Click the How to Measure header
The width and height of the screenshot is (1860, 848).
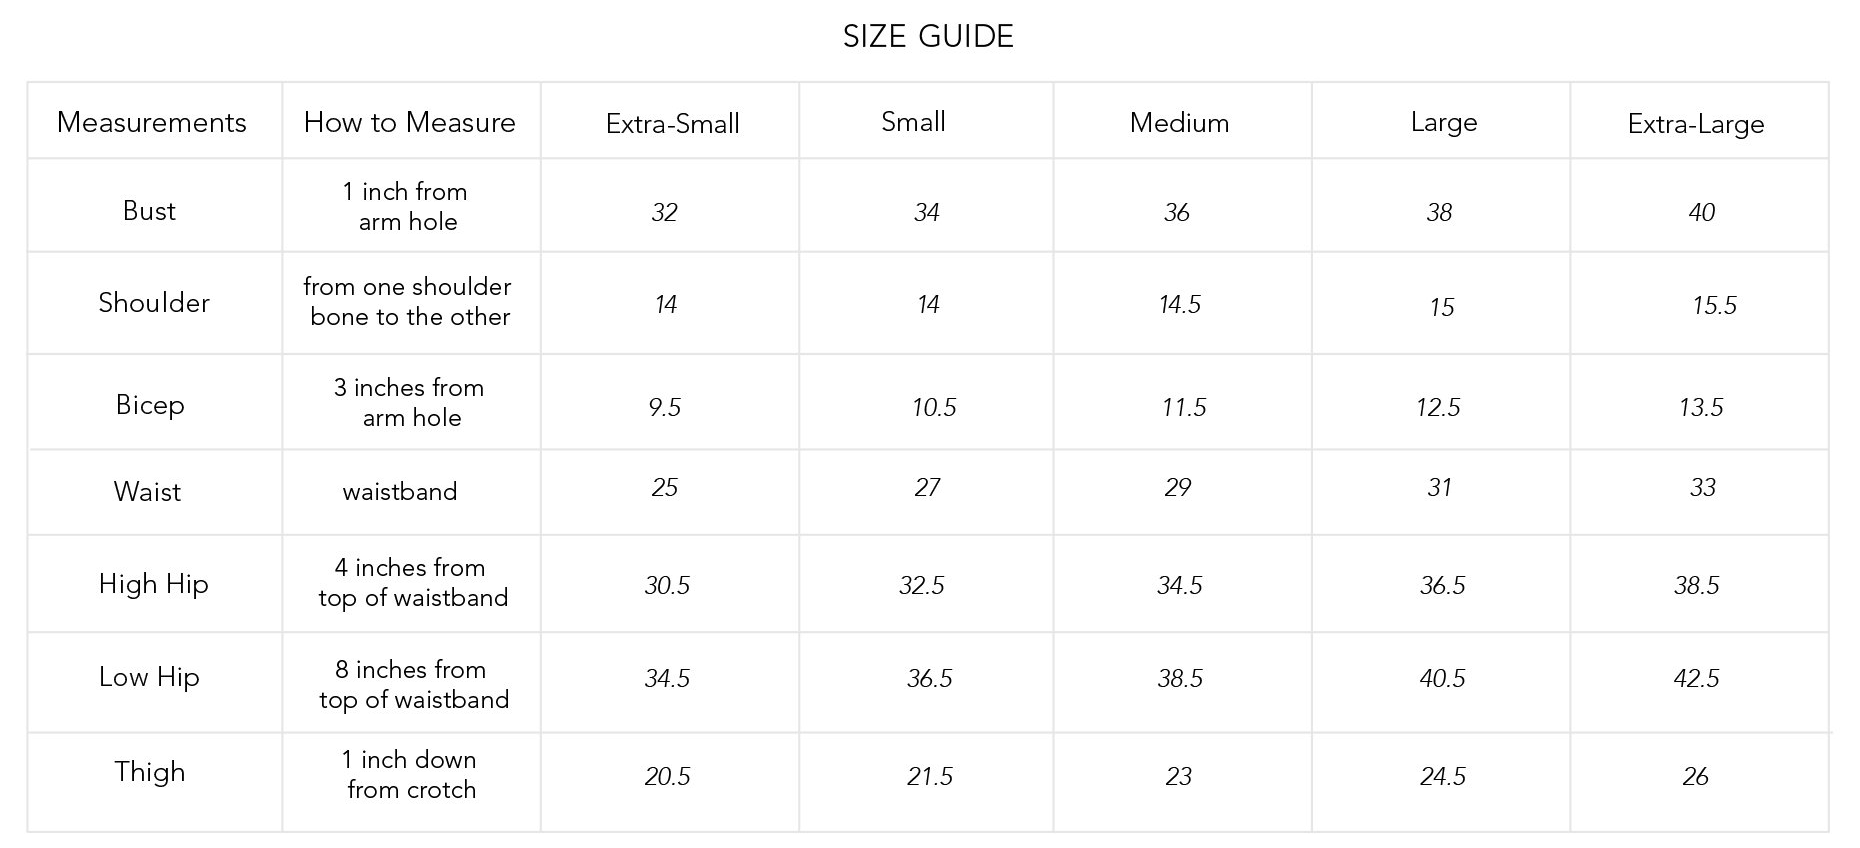[x=410, y=122]
